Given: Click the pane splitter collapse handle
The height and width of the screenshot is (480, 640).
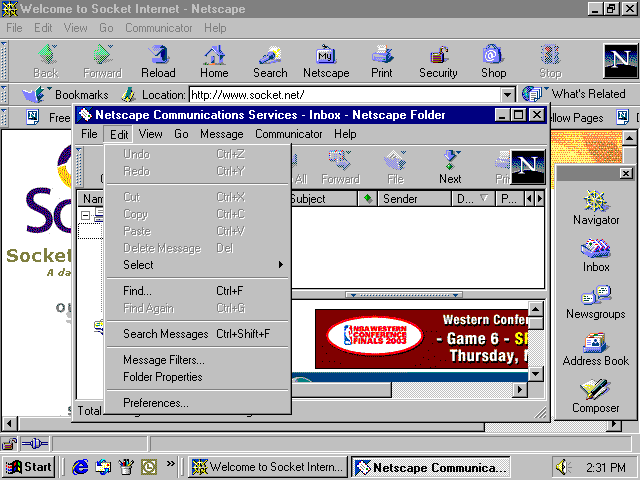Looking at the screenshot, I should pyautogui.click(x=404, y=295).
